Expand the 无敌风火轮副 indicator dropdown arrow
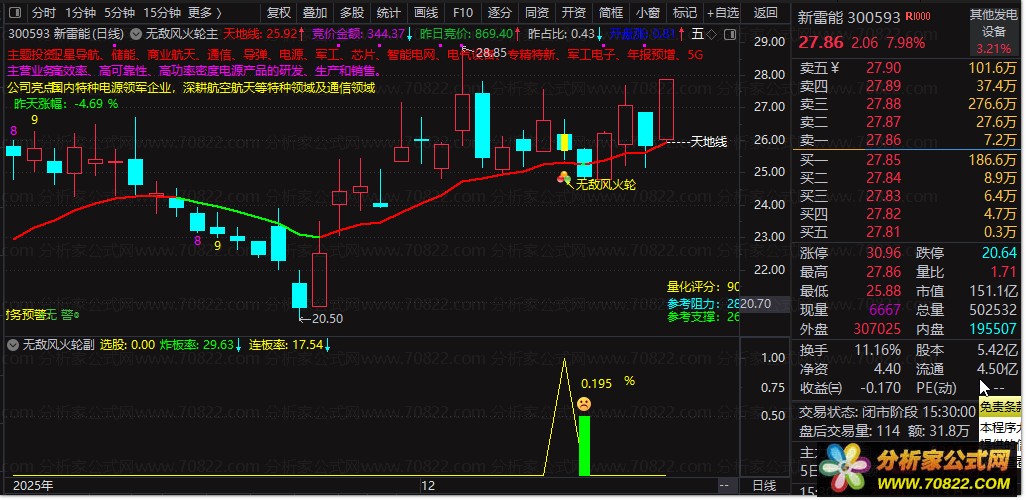 tap(13, 345)
